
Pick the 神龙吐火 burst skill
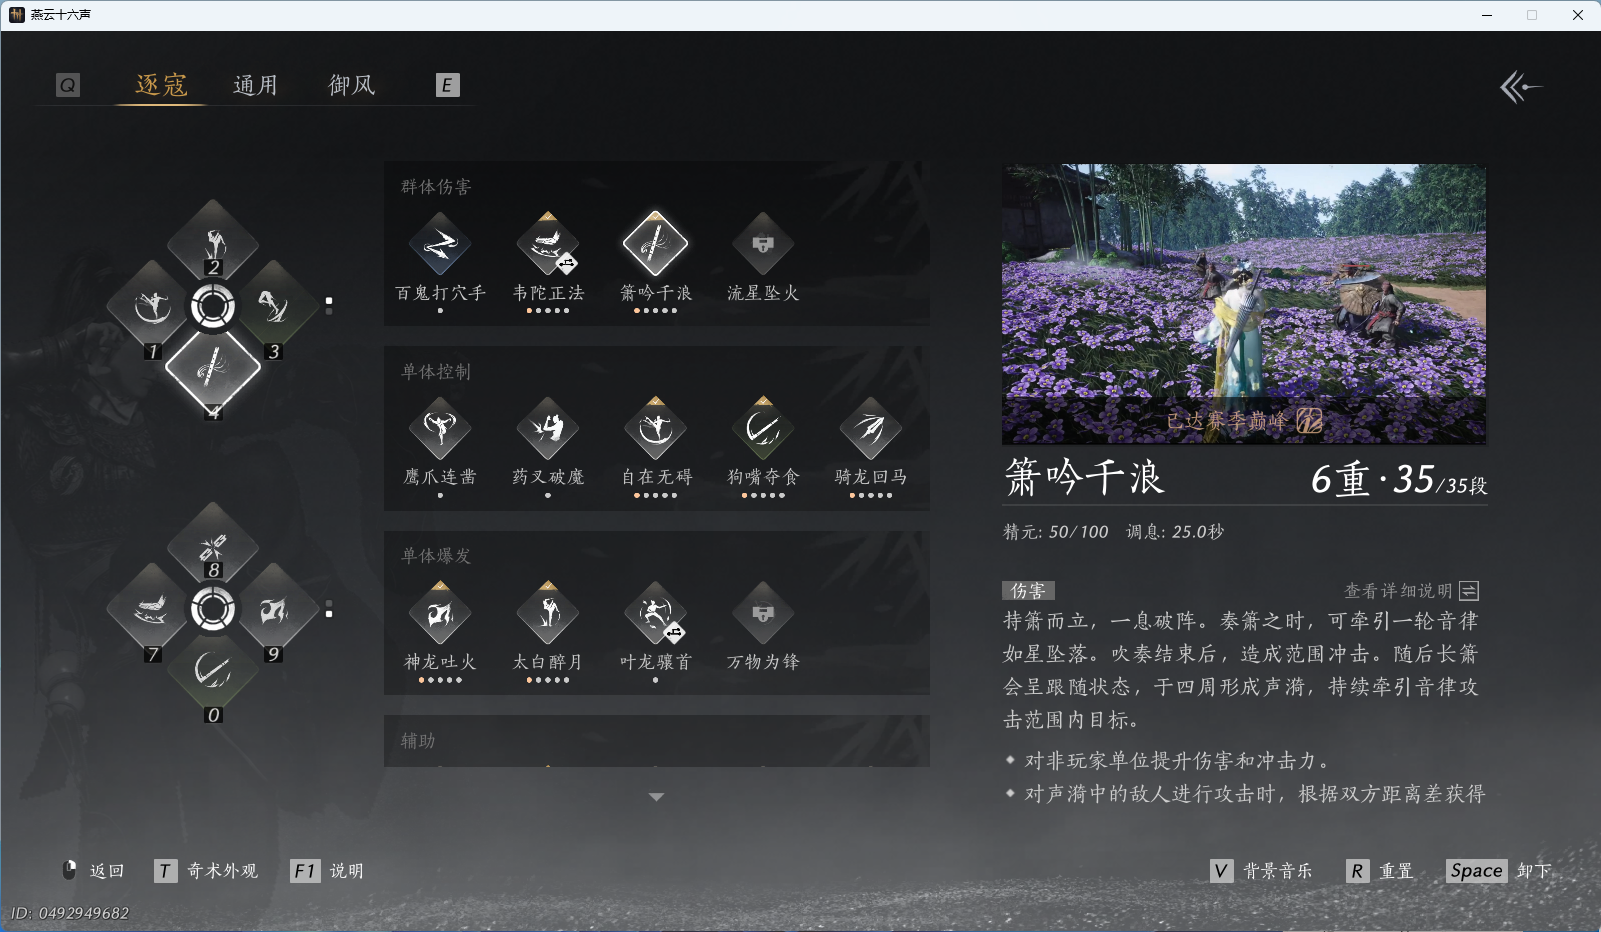440,613
